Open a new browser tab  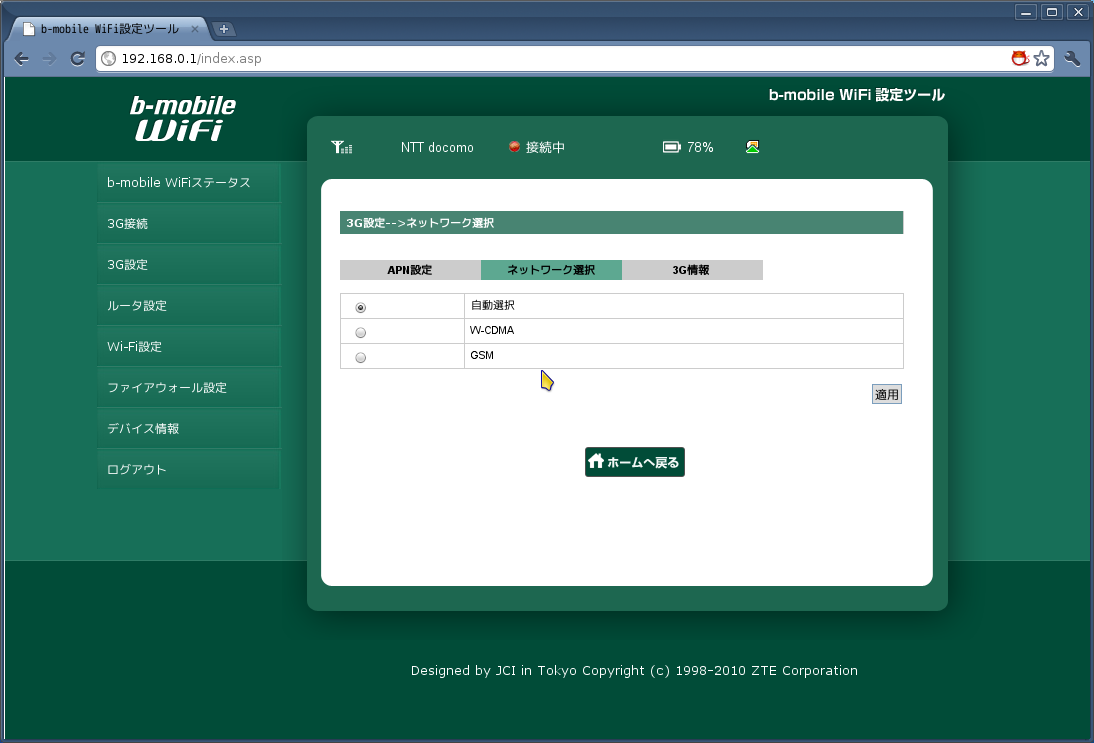(224, 29)
